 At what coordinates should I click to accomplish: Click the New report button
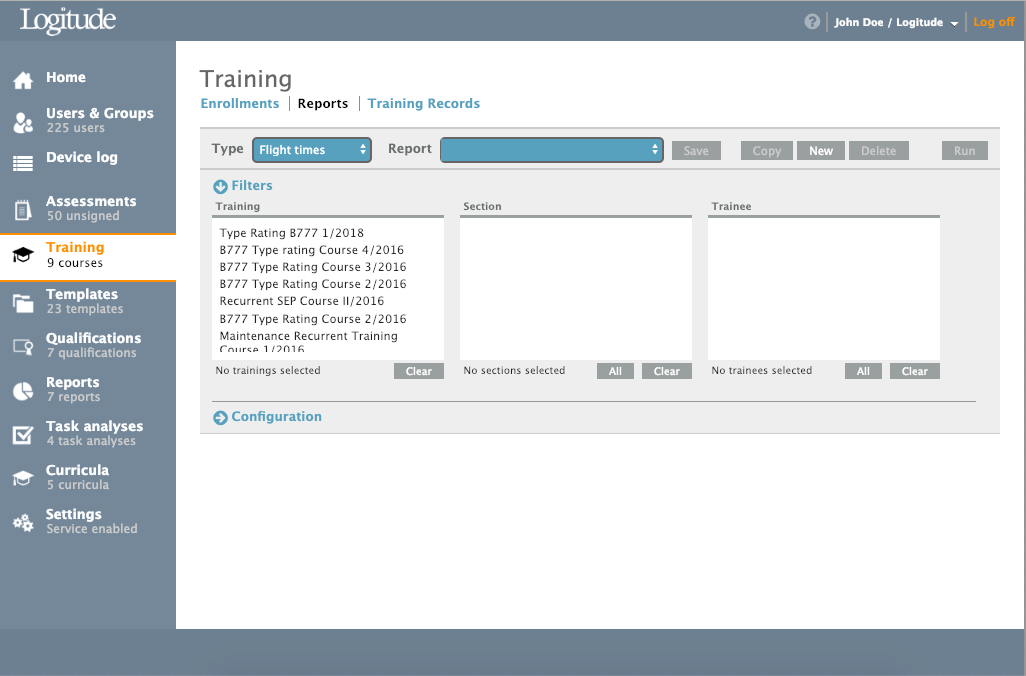821,151
